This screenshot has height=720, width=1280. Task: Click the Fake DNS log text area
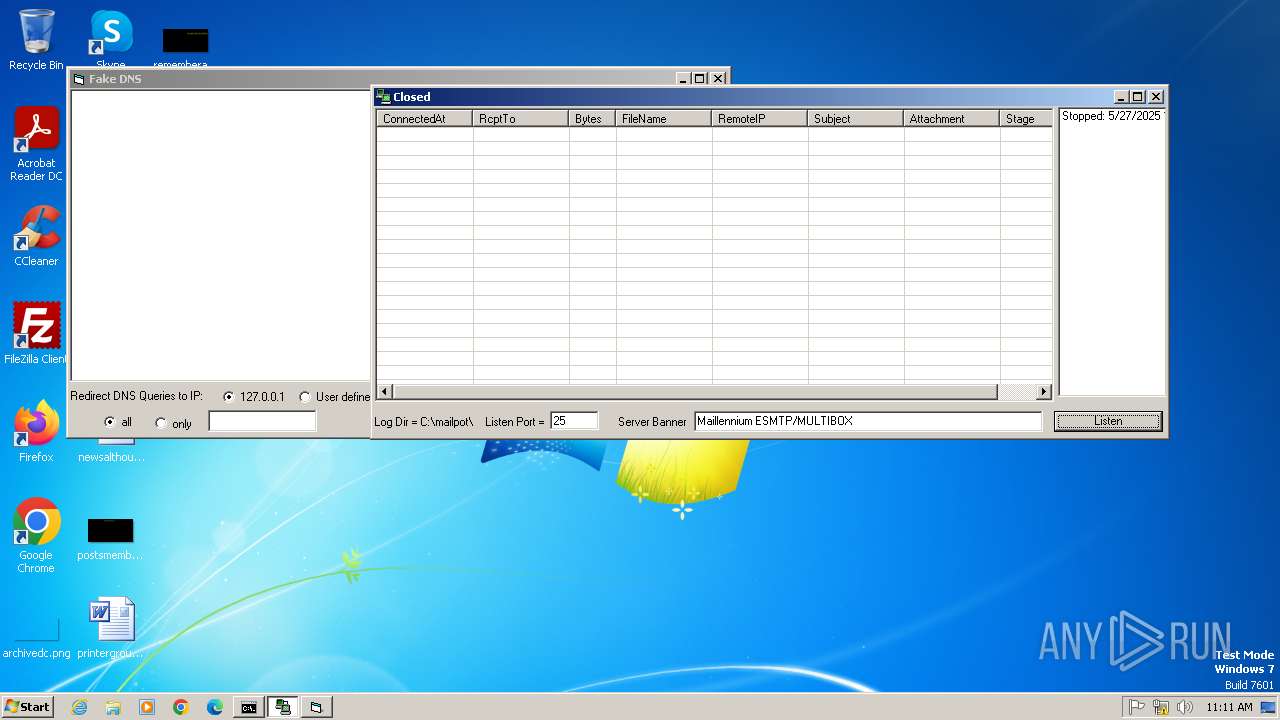(220, 235)
